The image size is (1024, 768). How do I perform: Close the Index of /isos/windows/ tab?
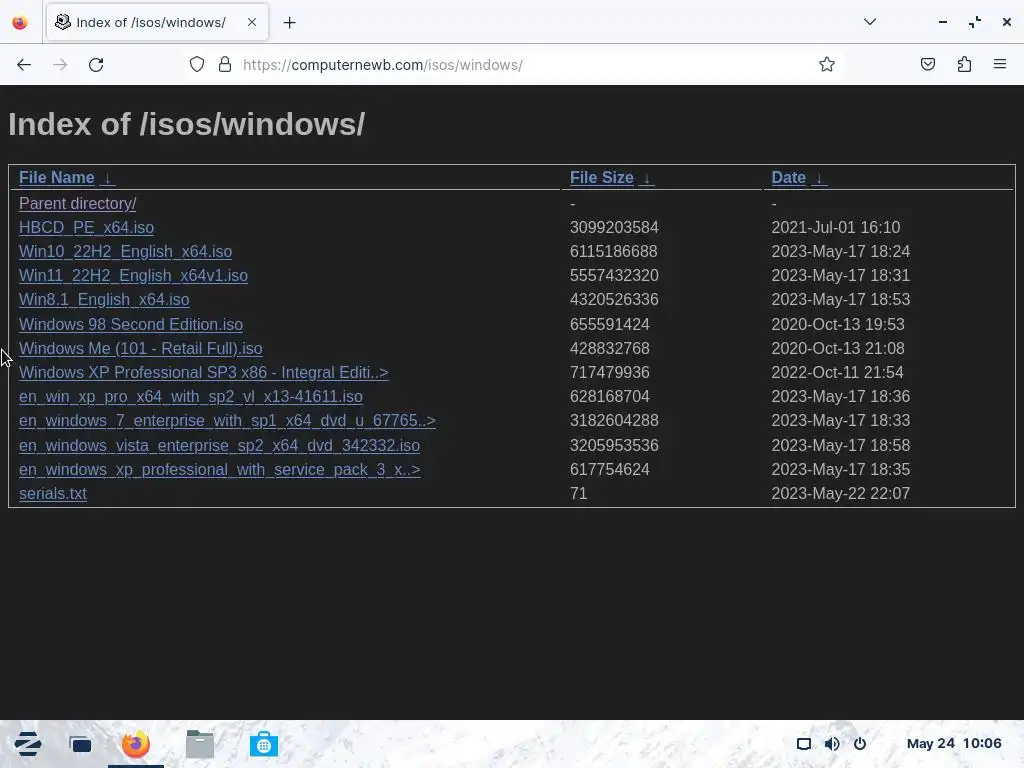click(x=252, y=22)
